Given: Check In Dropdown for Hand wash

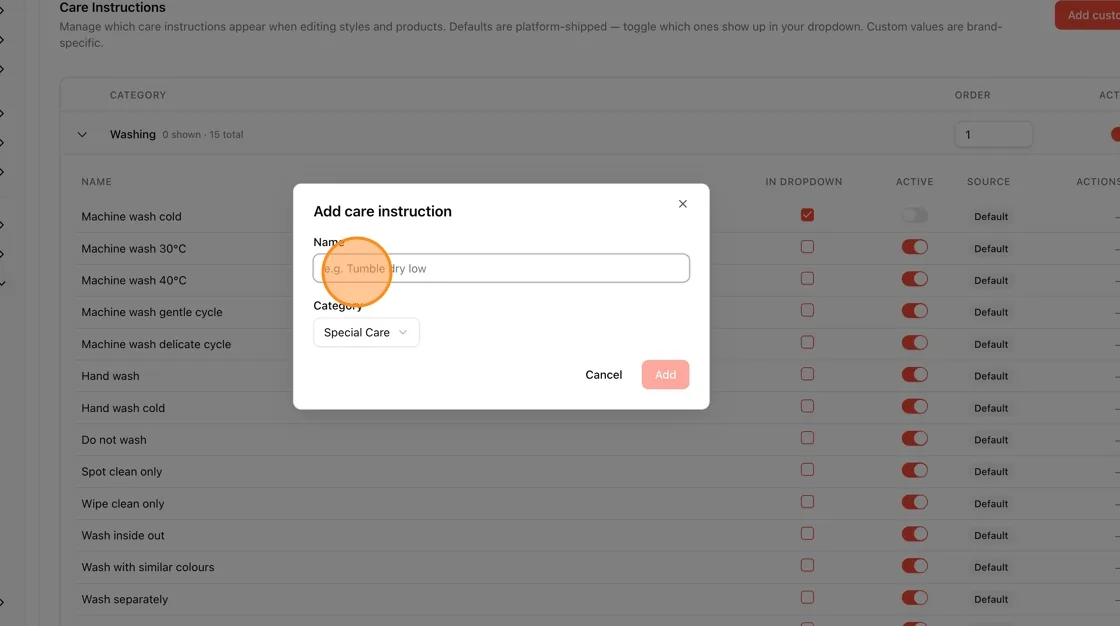Looking at the screenshot, I should (807, 374).
